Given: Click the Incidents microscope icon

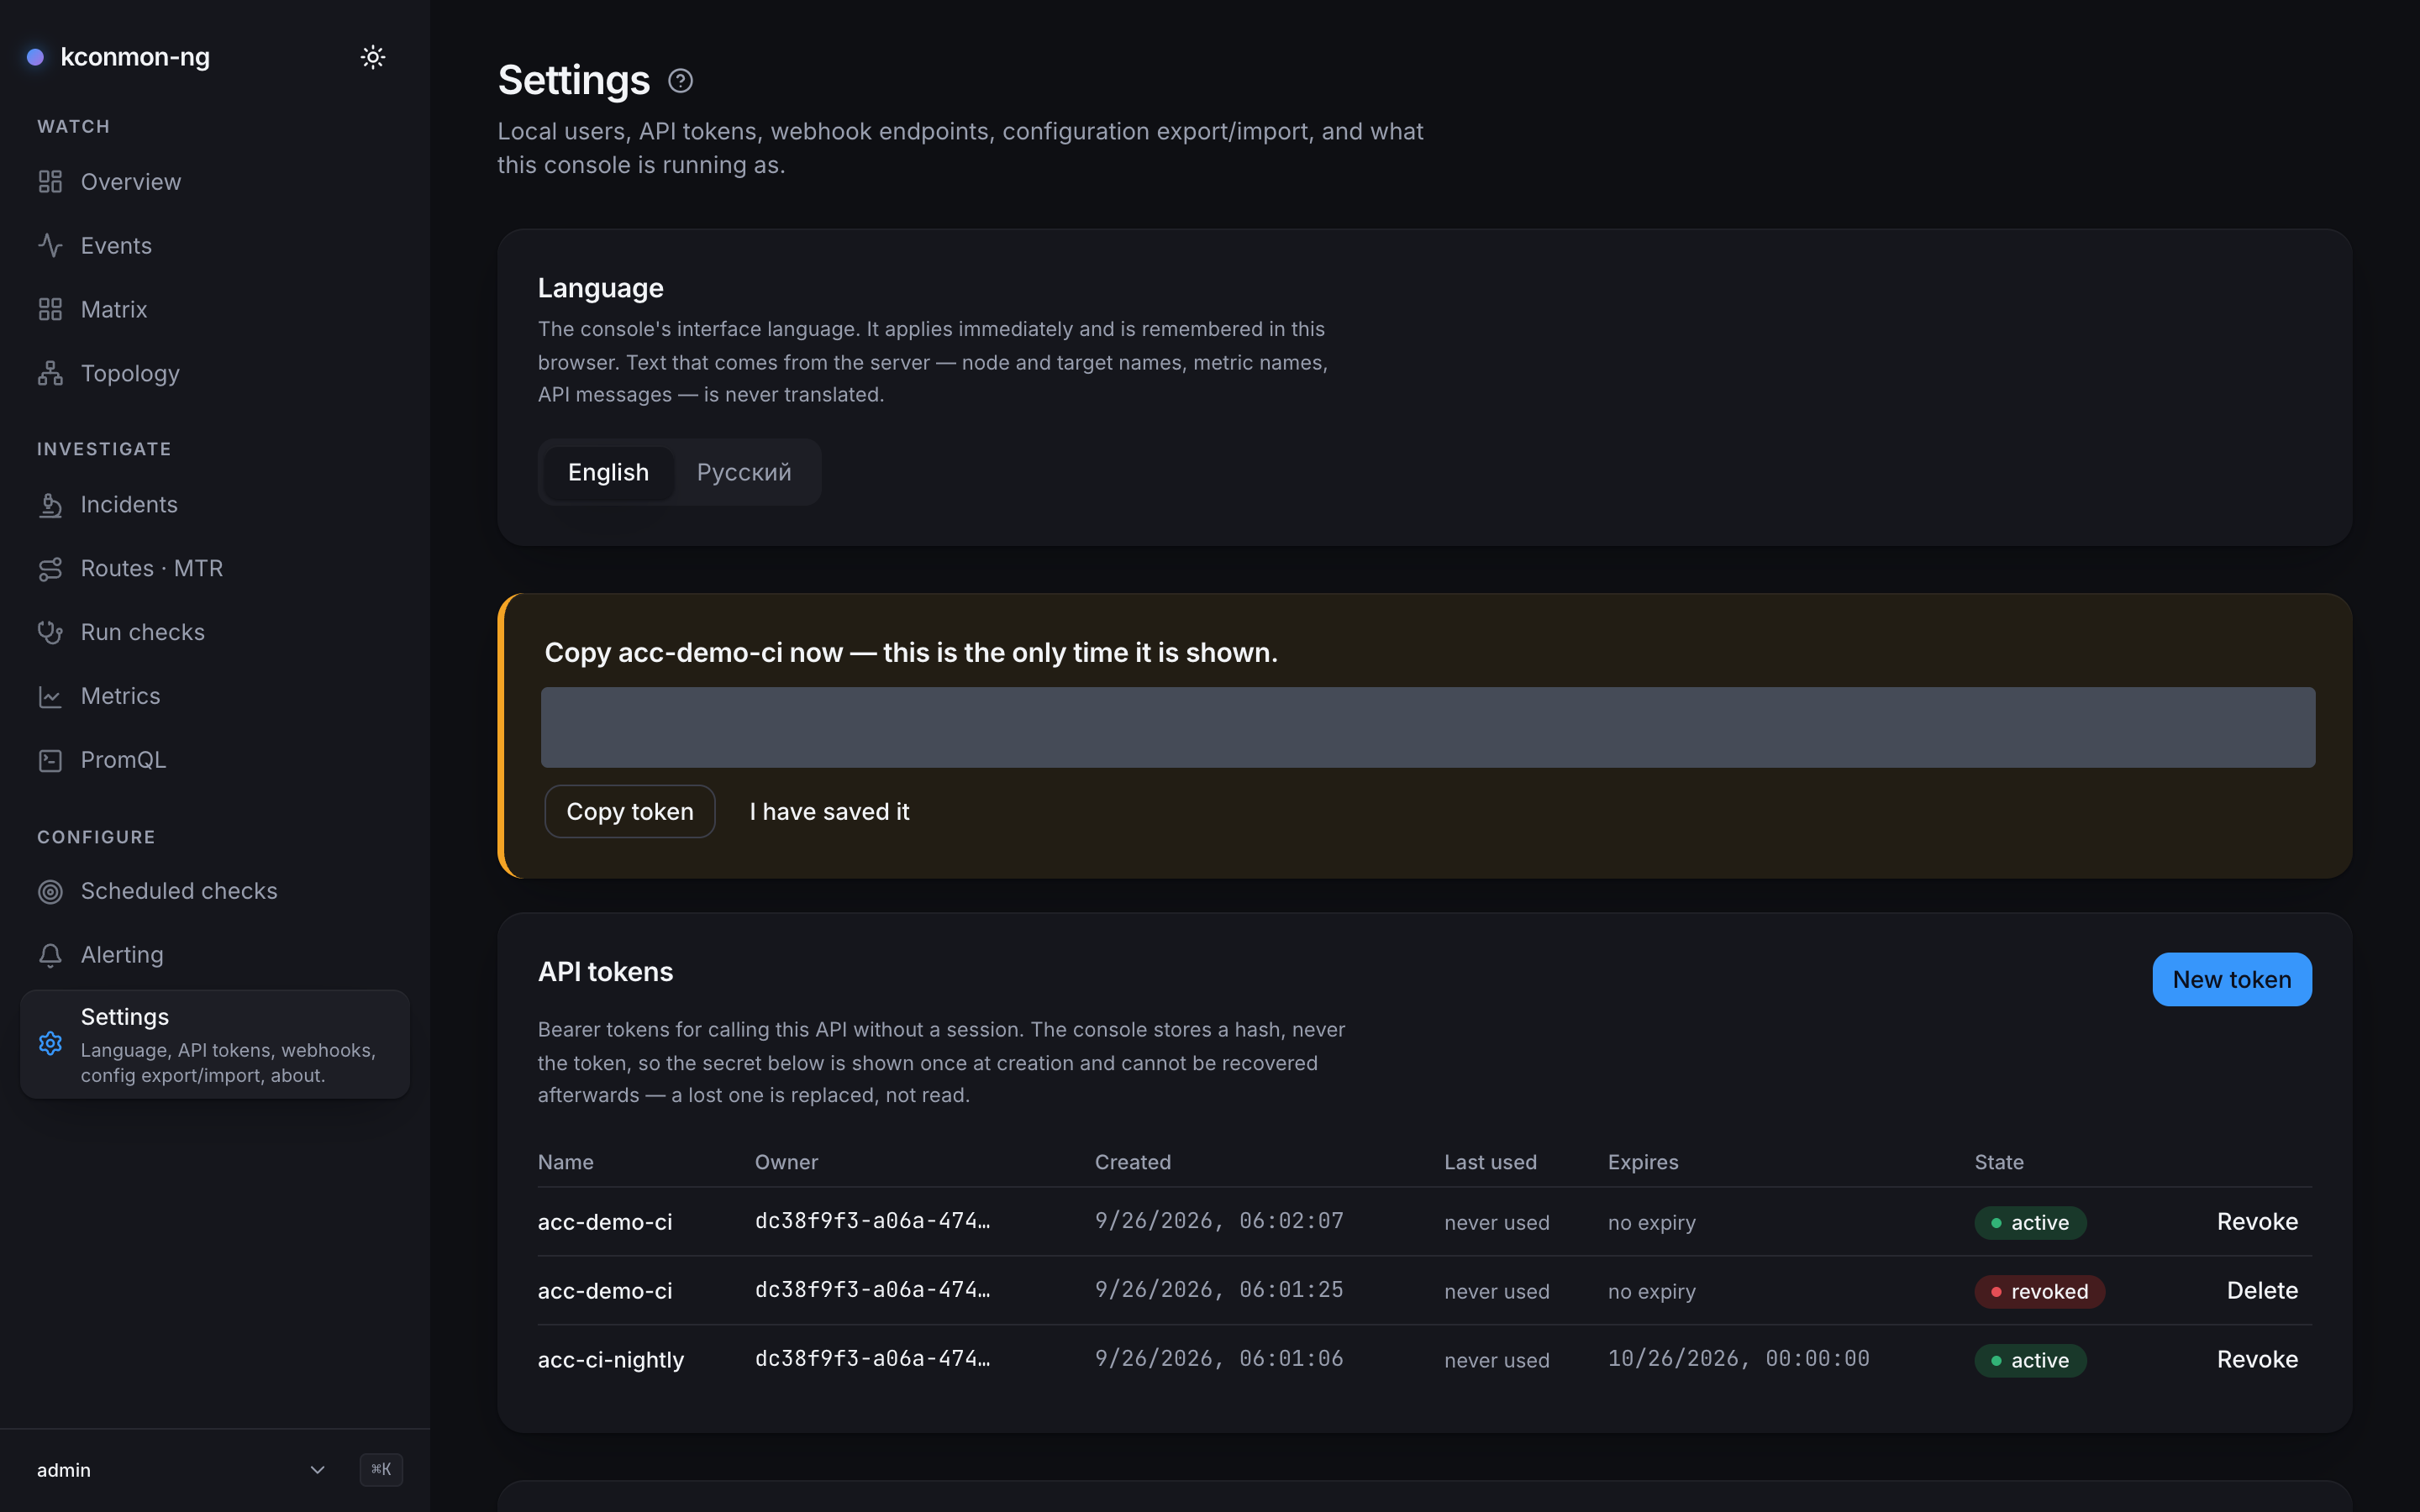Looking at the screenshot, I should 50,505.
